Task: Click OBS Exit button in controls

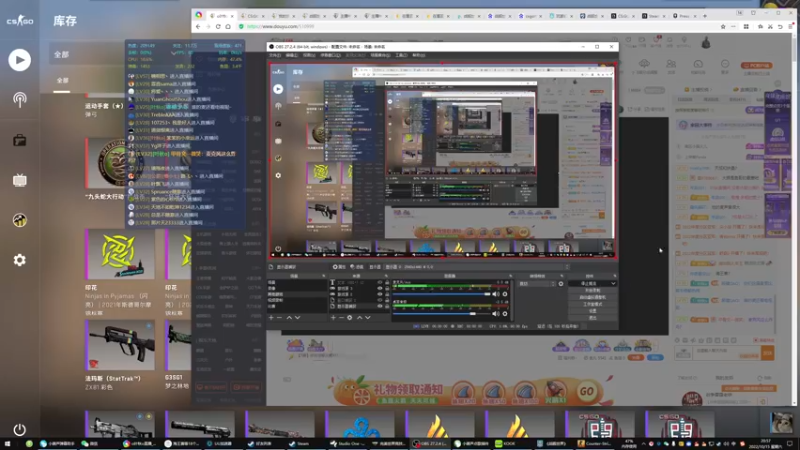Action: click(592, 317)
